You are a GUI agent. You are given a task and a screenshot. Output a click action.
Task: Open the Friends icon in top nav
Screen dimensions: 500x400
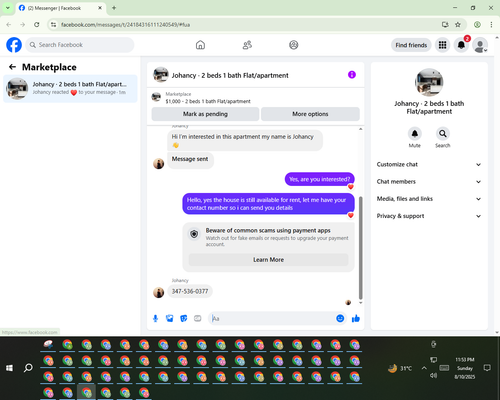tap(247, 45)
